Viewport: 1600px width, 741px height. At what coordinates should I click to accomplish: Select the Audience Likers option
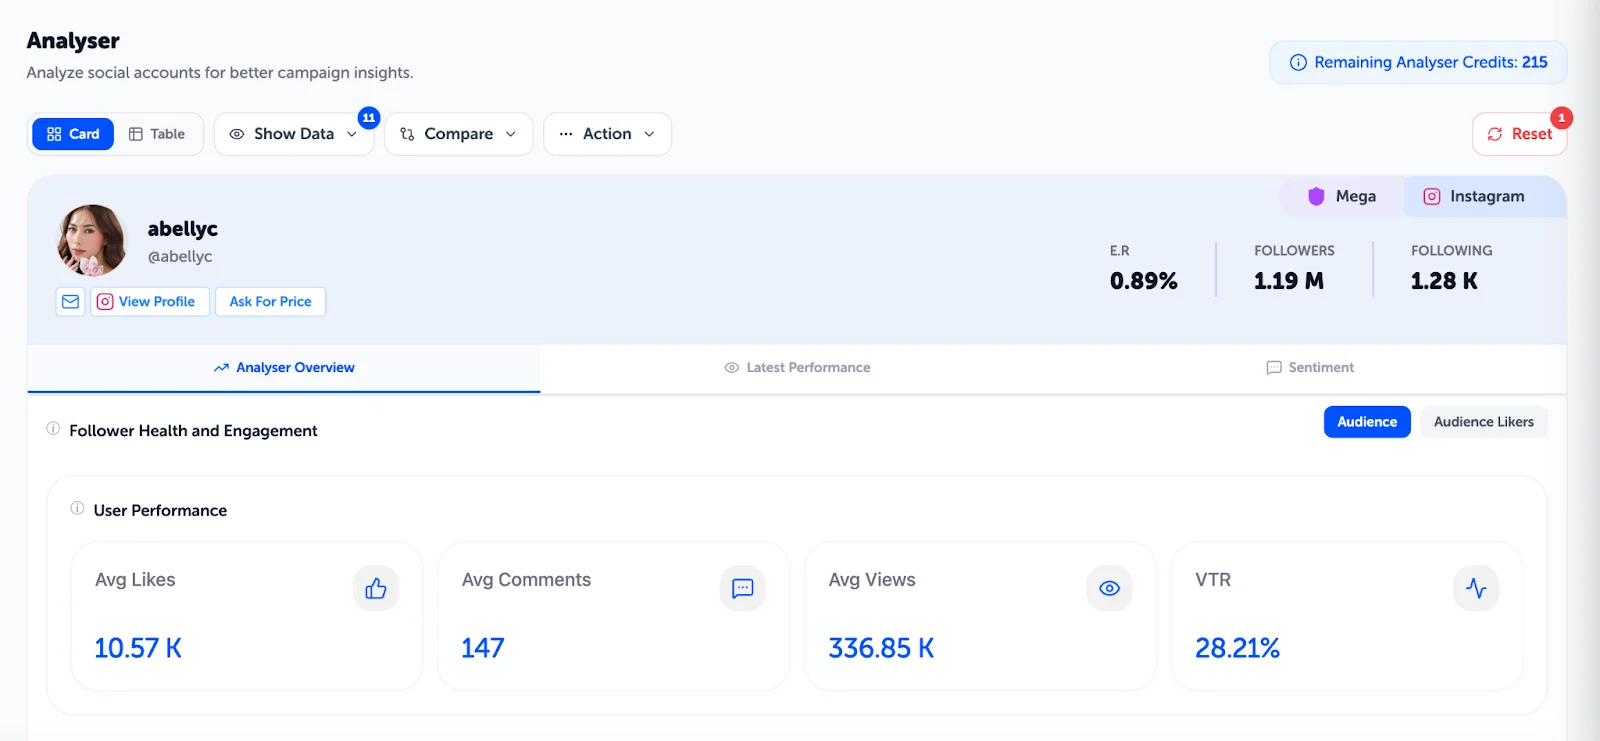coord(1483,422)
